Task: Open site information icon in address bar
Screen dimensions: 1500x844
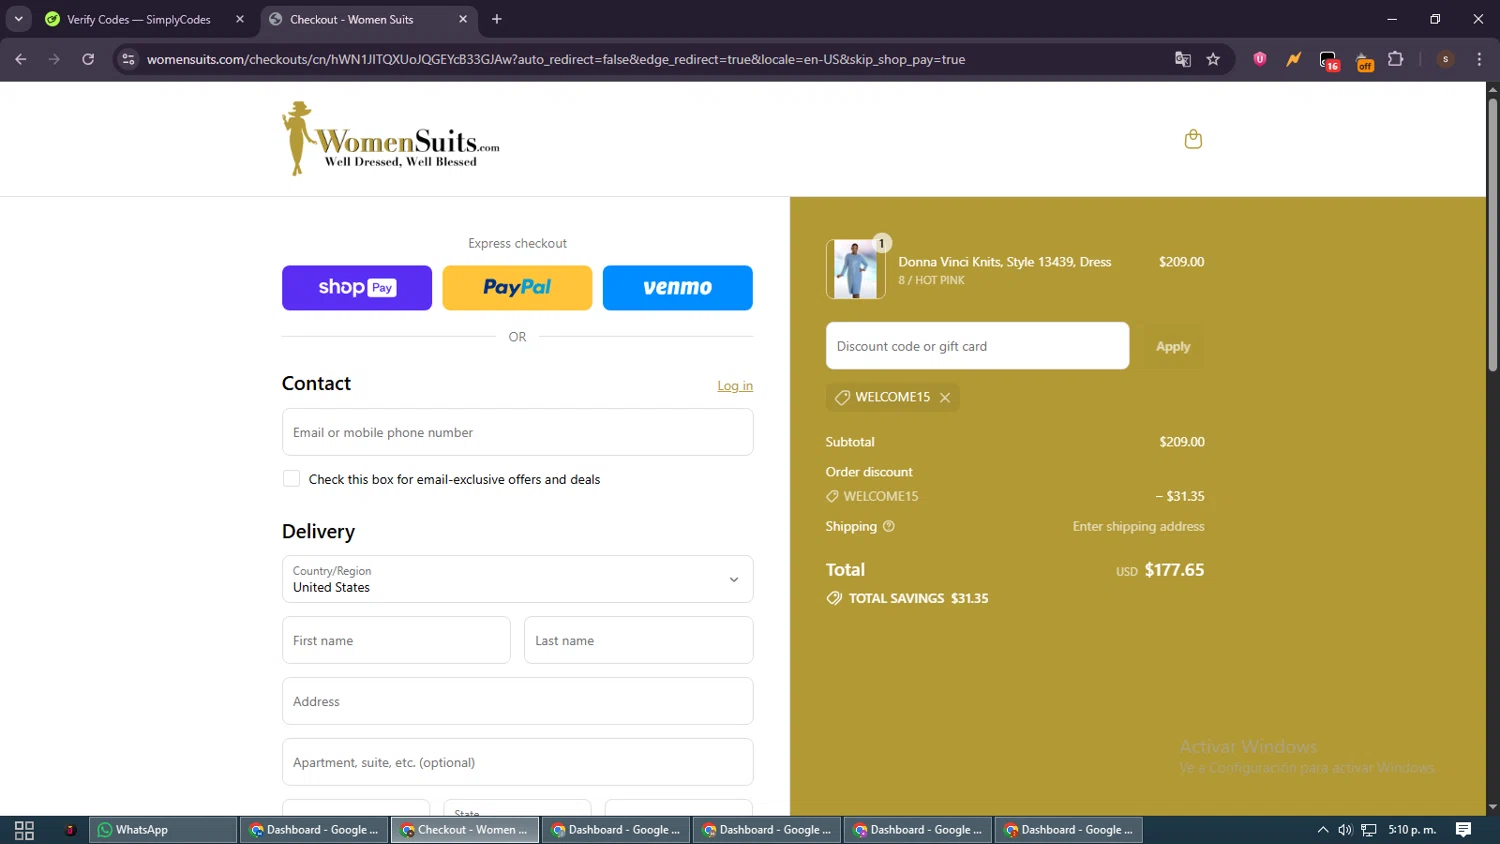Action: tap(127, 59)
